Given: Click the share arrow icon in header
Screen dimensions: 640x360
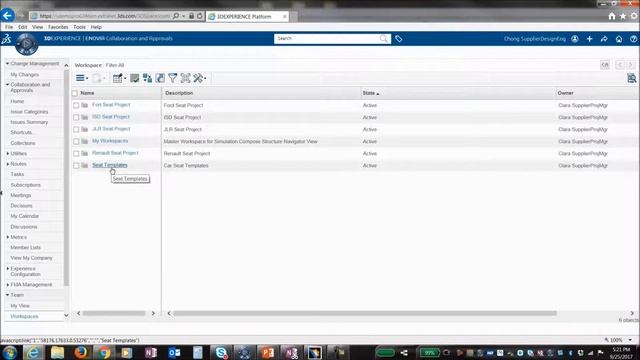Looking at the screenshot, I should tap(604, 39).
